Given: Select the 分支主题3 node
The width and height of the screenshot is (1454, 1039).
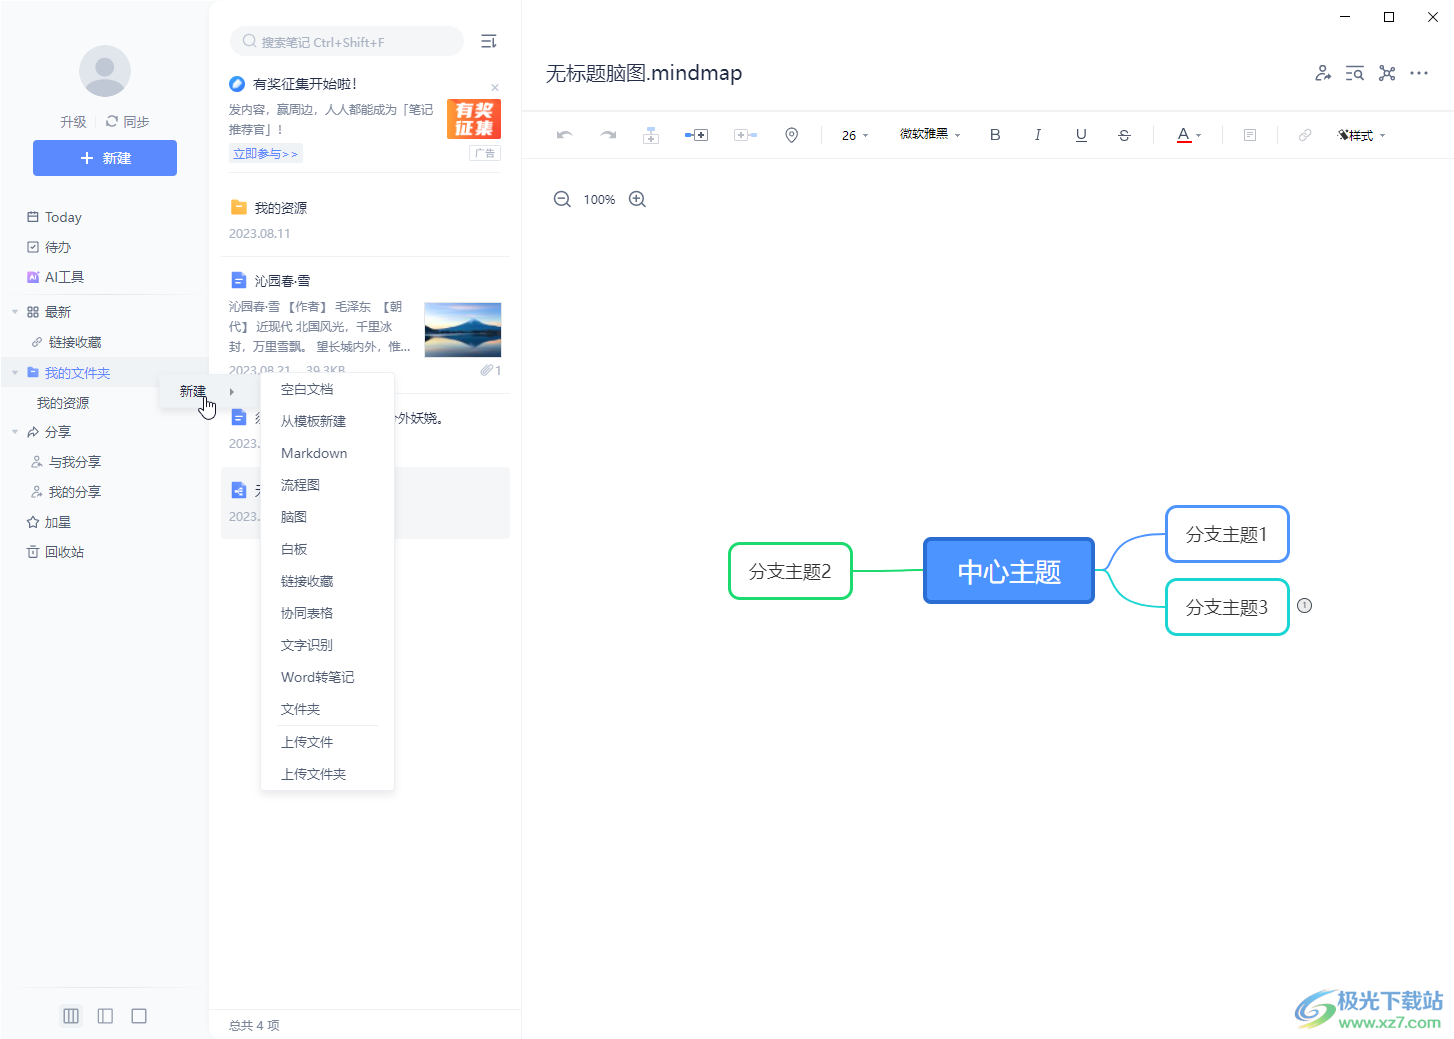Looking at the screenshot, I should 1227,607.
